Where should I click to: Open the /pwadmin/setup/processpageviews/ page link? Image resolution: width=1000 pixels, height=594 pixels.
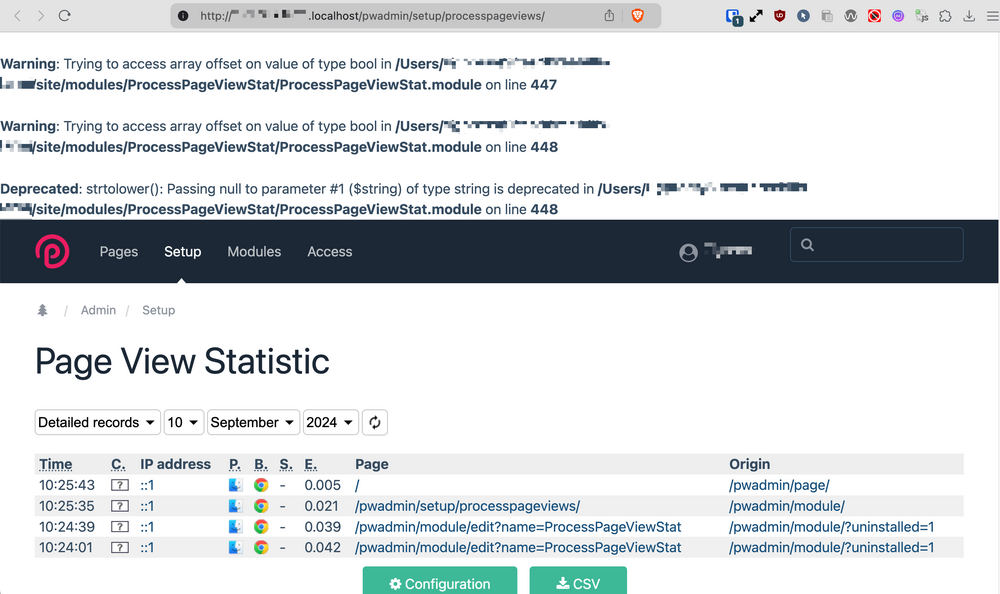click(467, 506)
